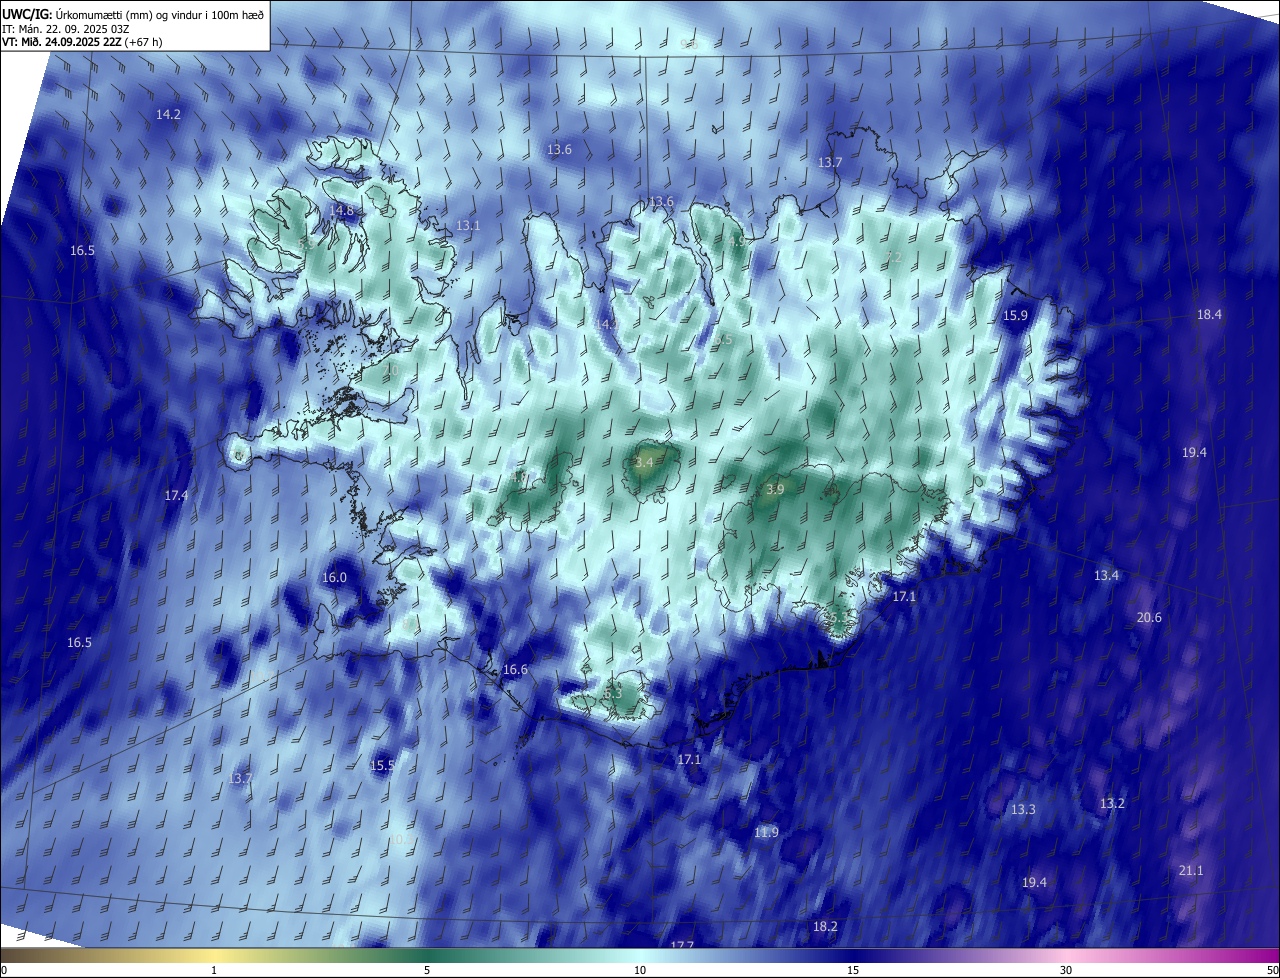Click the 7.2 value in northeast Iceland
This screenshot has height=978, width=1280.
point(894,258)
